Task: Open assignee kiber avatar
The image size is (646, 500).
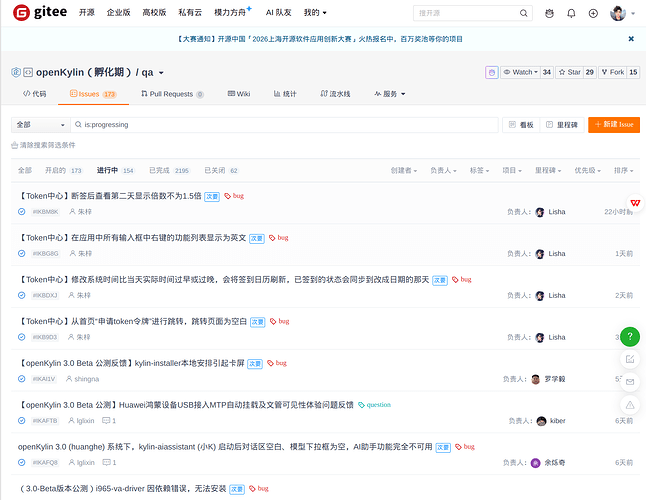Action: pyautogui.click(x=541, y=421)
